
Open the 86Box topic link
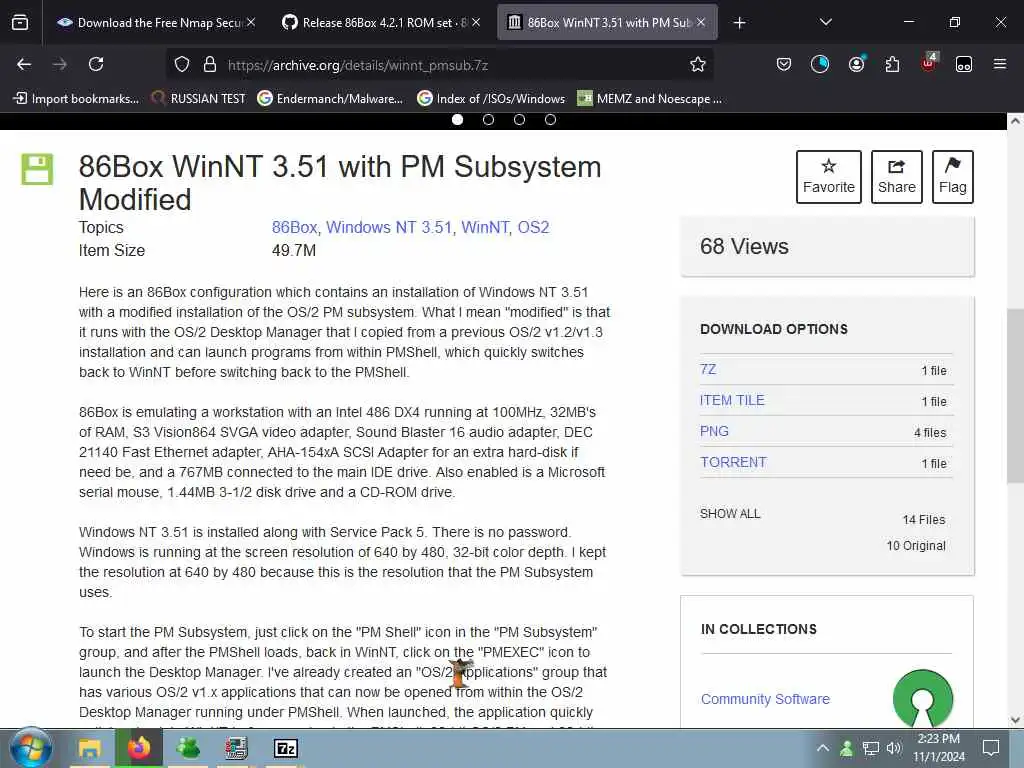tap(294, 227)
